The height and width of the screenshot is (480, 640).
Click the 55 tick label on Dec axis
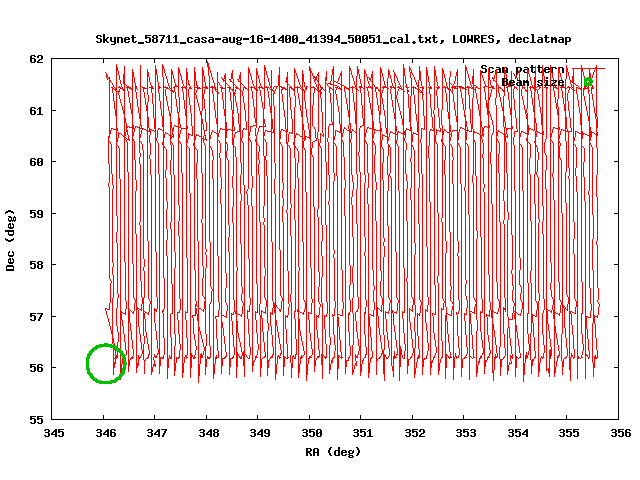click(x=36, y=420)
